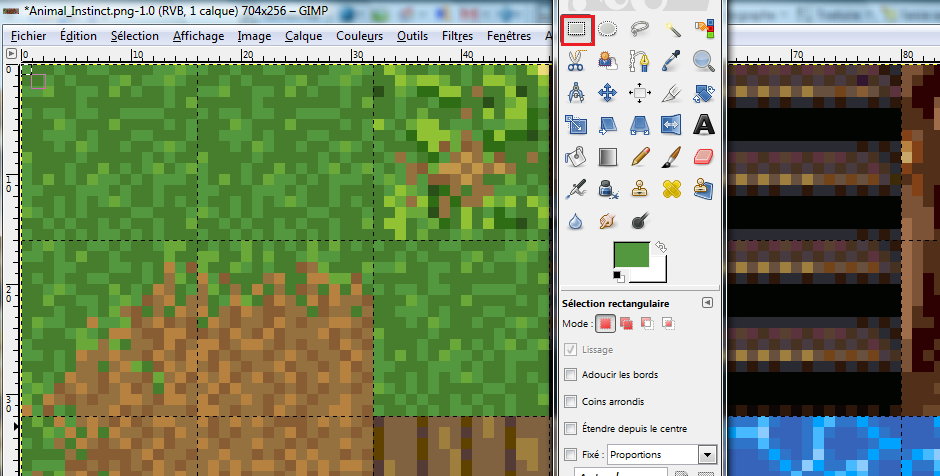This screenshot has width=940, height=476.
Task: Activate the Fuzzy Select magic wand
Action: tap(672, 30)
